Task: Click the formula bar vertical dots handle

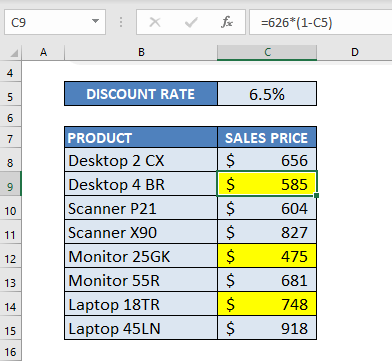Action: click(121, 22)
